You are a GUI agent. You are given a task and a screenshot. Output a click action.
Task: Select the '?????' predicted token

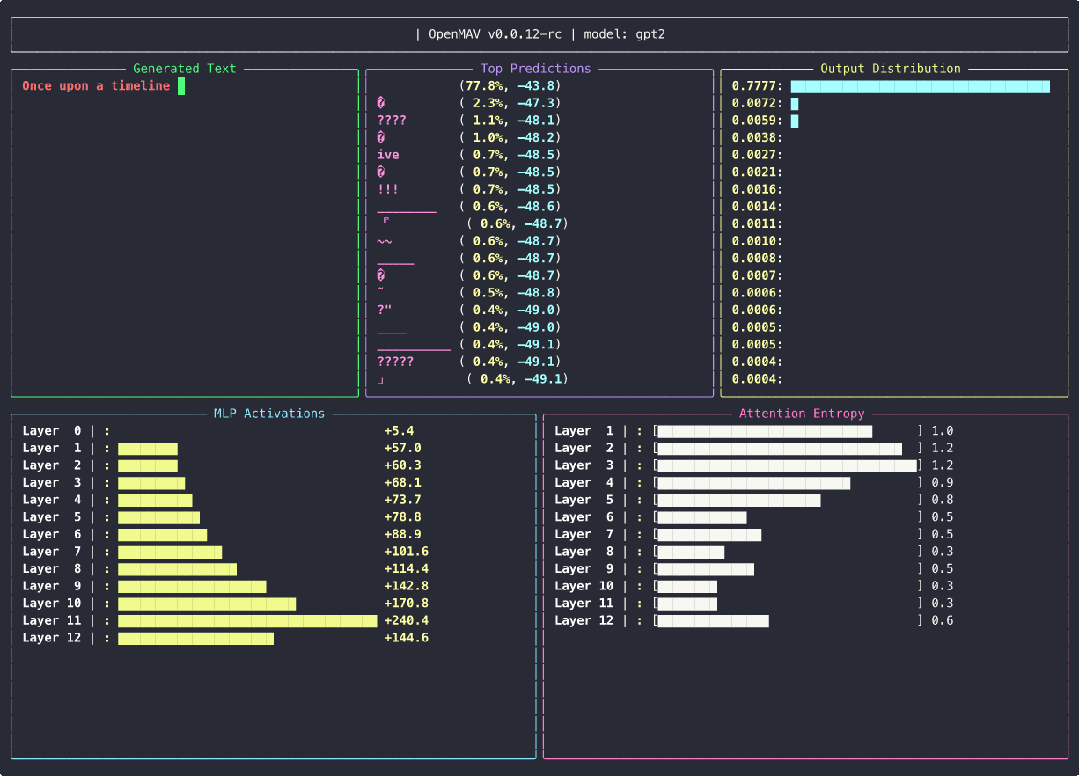coord(396,361)
